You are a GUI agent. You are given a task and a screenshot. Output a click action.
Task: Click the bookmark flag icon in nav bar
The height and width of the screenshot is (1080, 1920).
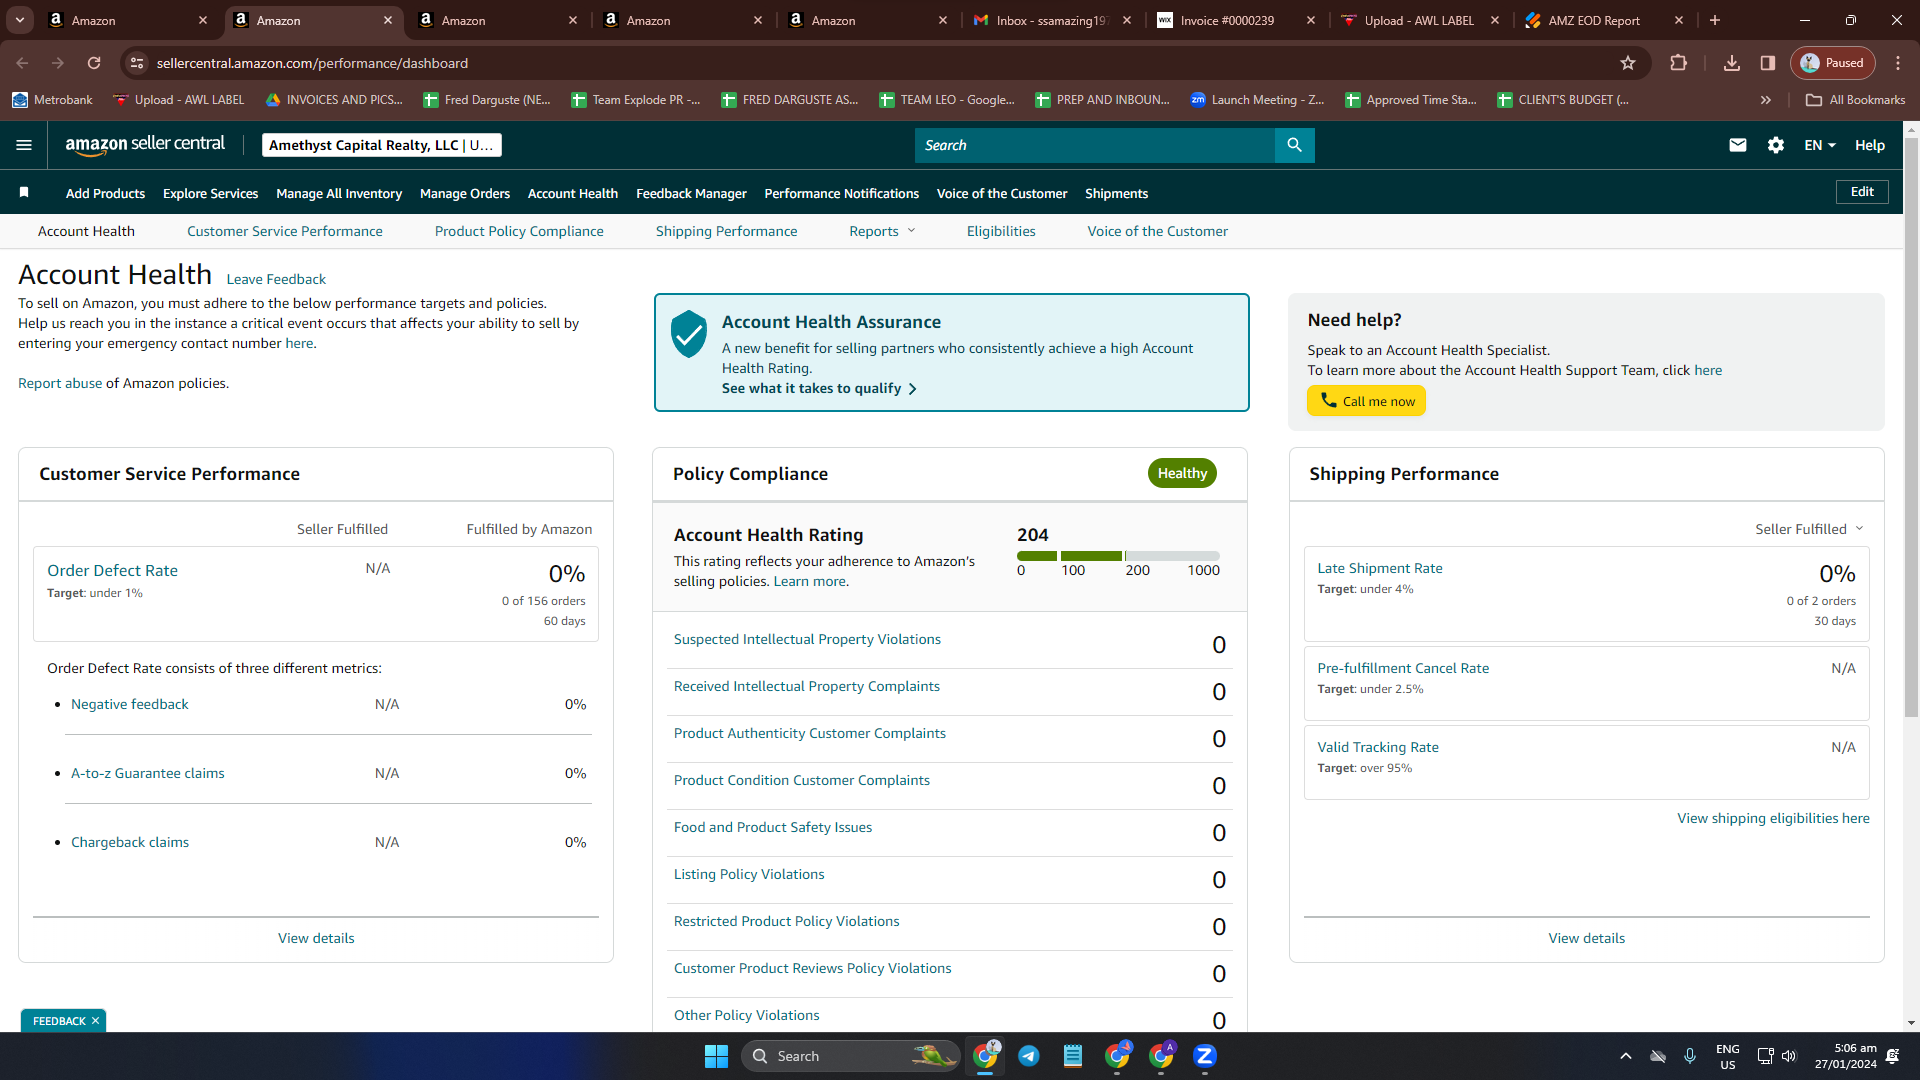[x=24, y=192]
